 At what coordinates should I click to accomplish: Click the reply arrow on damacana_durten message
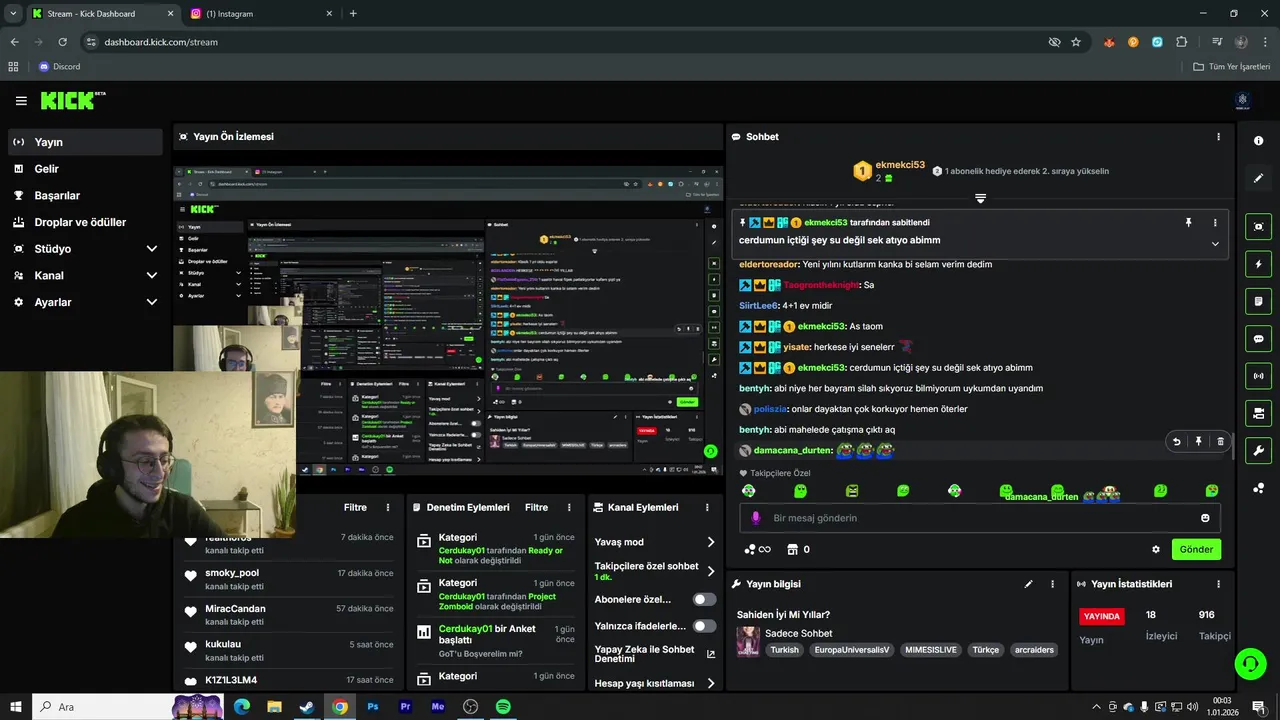tap(1176, 441)
